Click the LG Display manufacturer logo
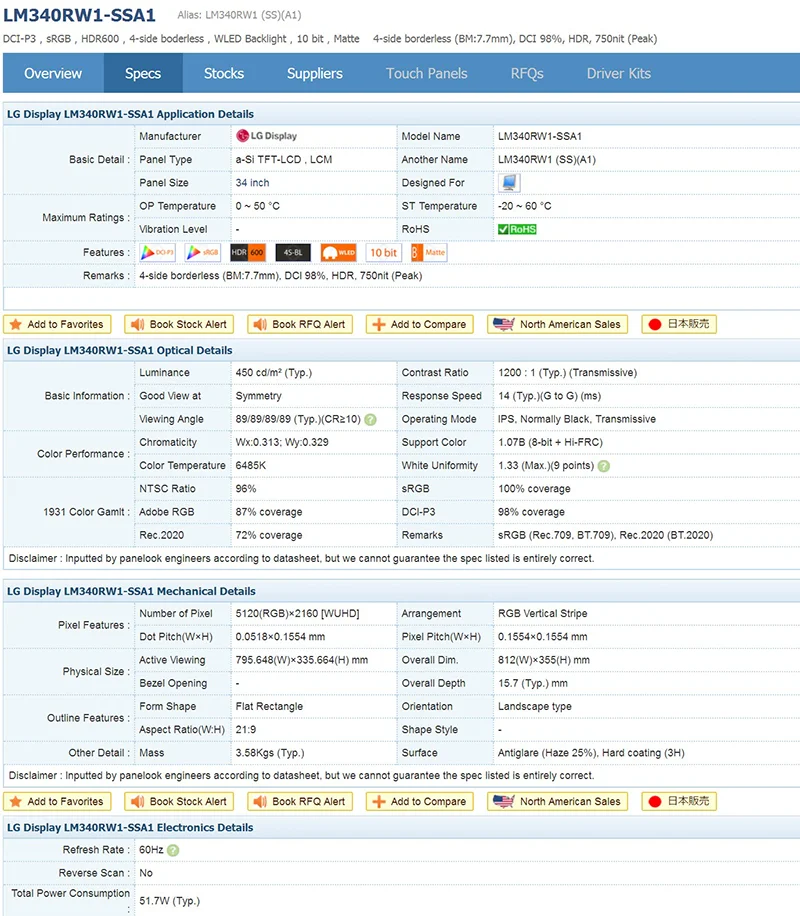 [266, 136]
